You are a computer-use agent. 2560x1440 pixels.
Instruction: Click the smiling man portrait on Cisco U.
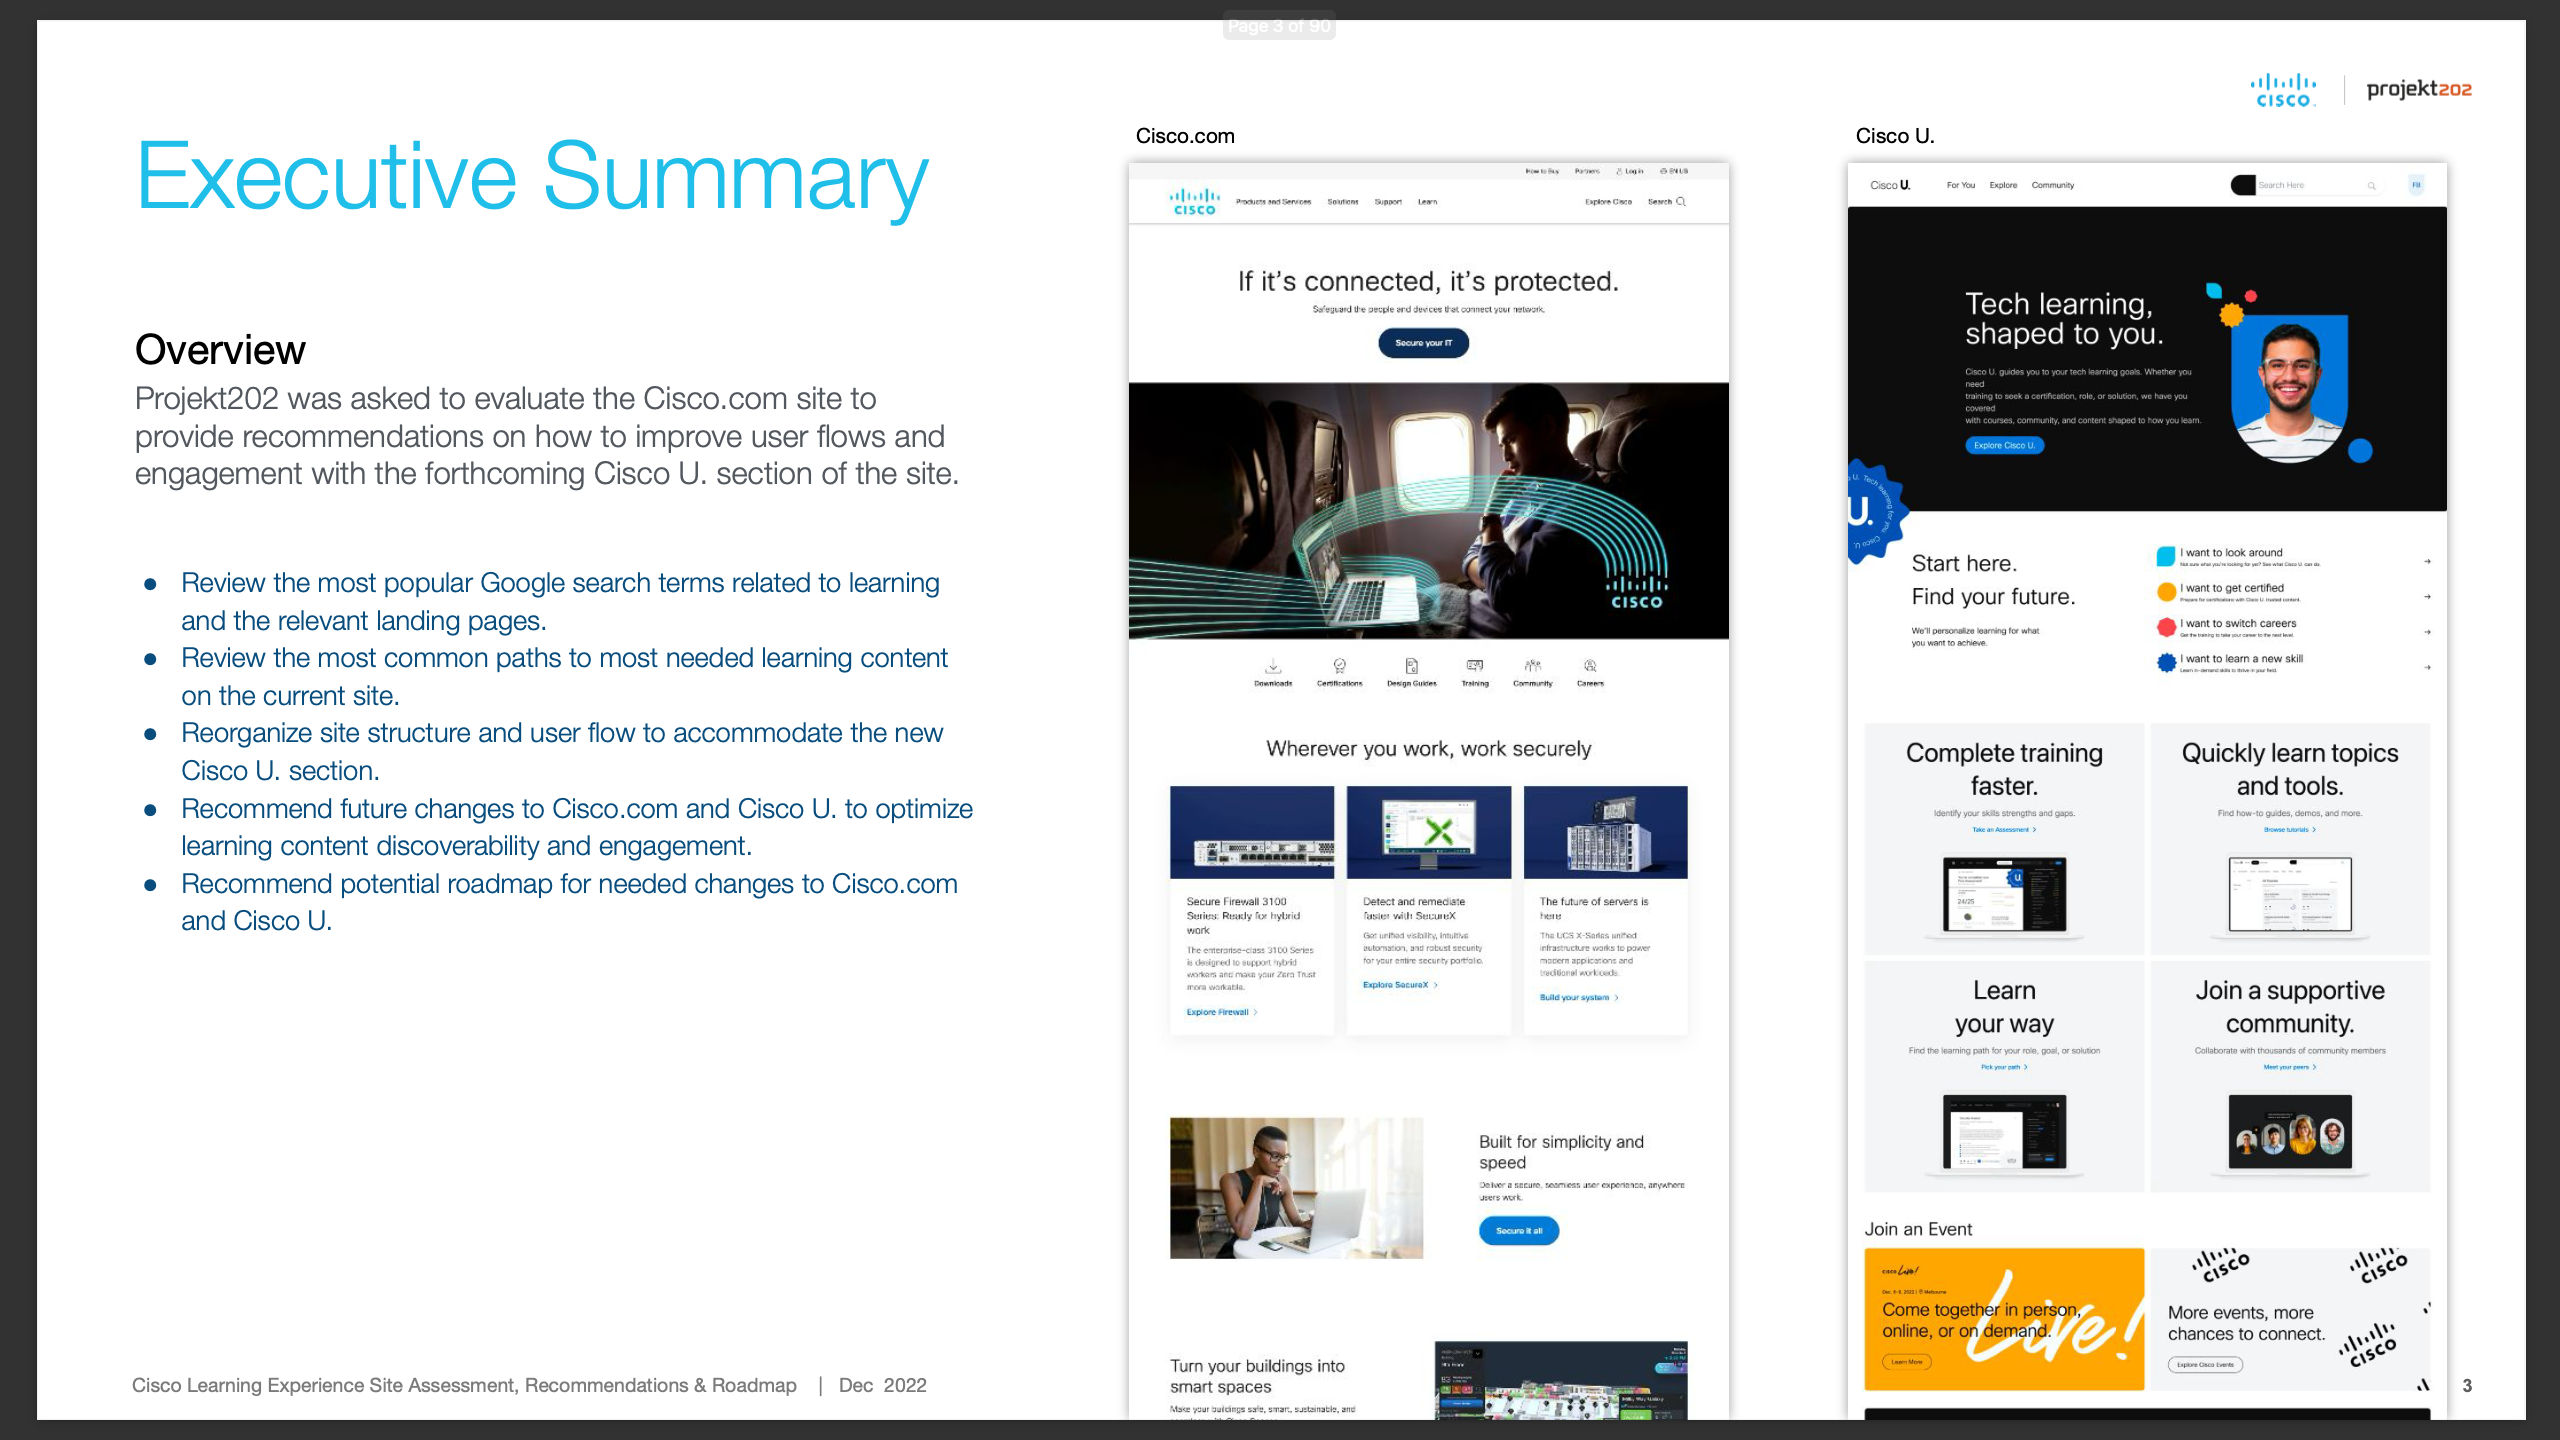click(2289, 388)
